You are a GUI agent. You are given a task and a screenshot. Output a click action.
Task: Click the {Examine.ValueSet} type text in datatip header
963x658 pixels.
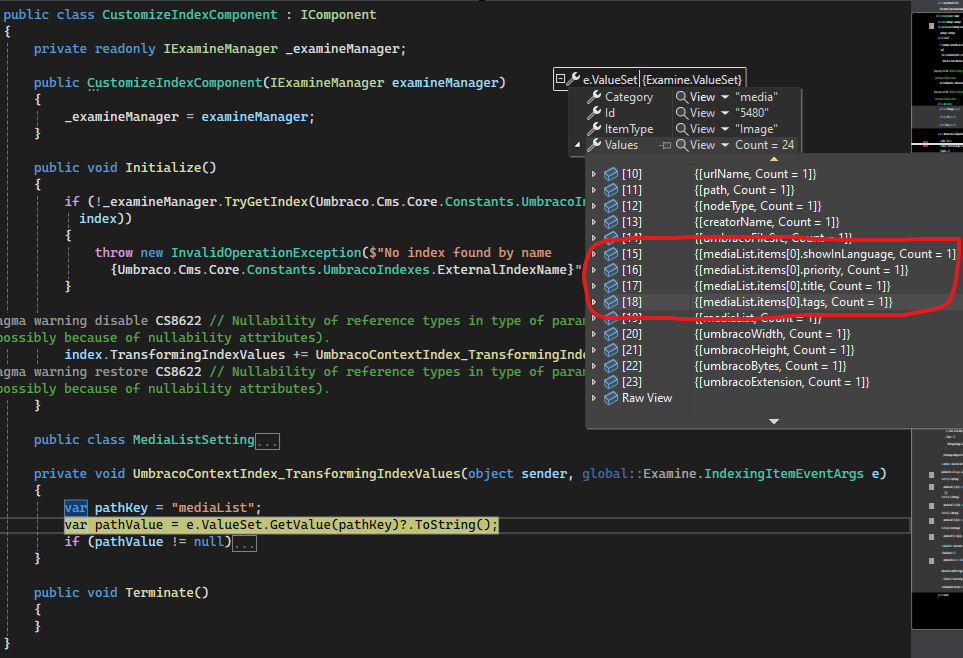pos(692,79)
